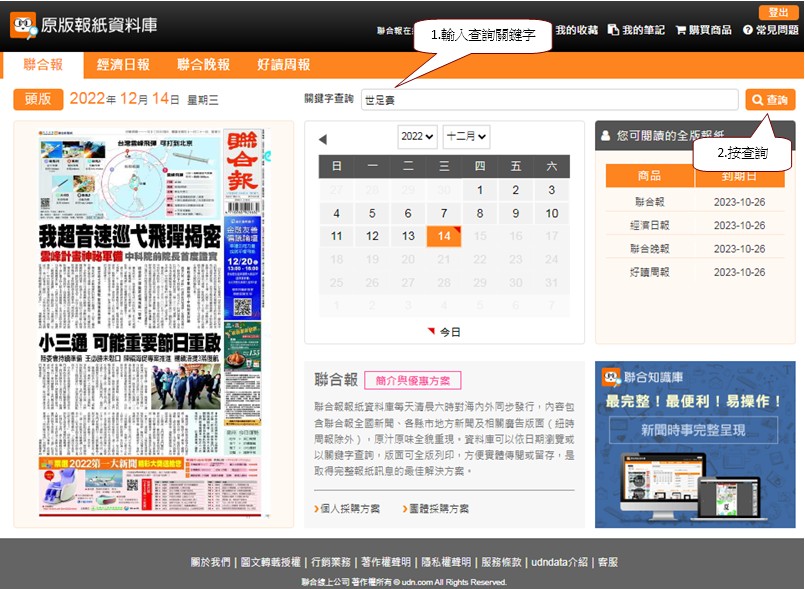Click the 查詢 search magnifier button
This screenshot has height=589, width=805.
(x=770, y=100)
